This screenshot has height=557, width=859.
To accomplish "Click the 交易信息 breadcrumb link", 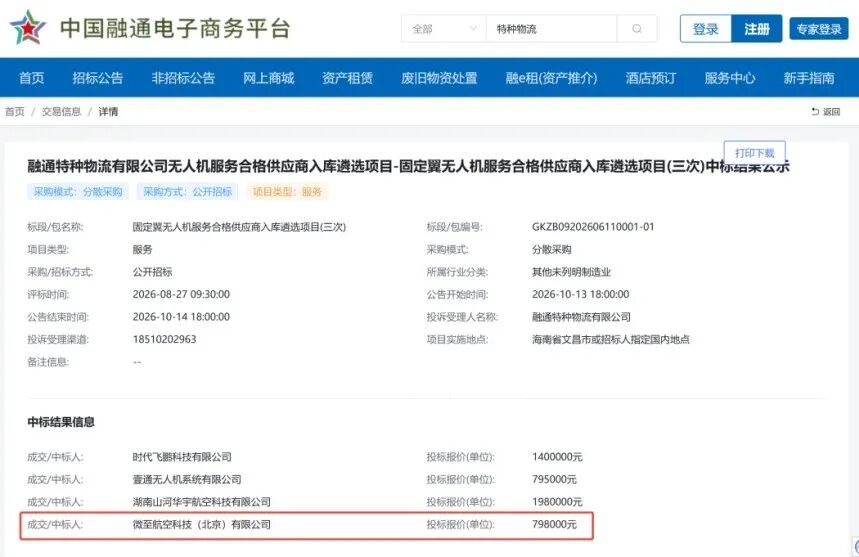I will pyautogui.click(x=61, y=112).
